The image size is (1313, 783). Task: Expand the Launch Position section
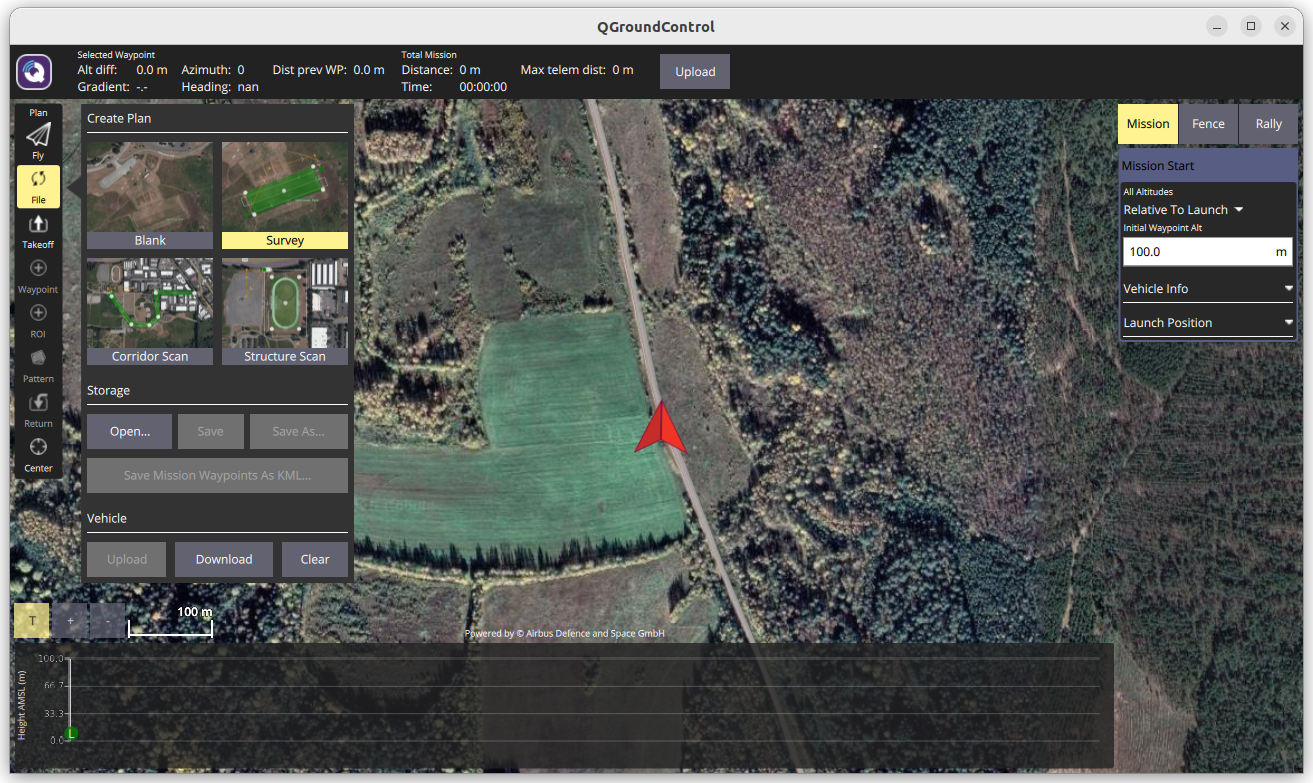pyautogui.click(x=1207, y=323)
